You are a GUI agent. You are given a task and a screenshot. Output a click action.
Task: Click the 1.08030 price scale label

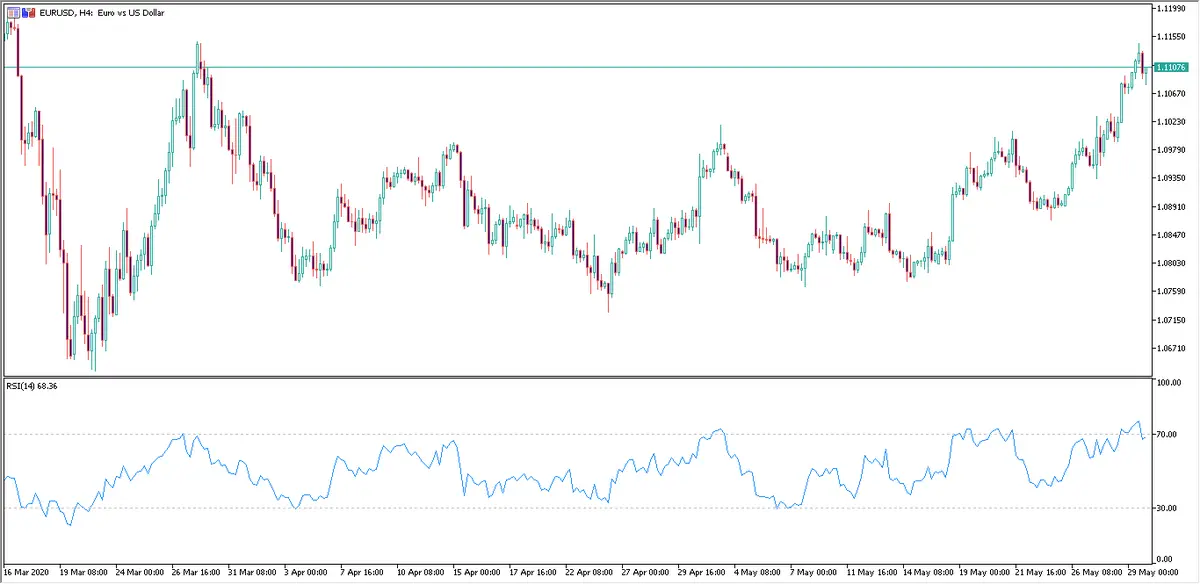(1170, 263)
